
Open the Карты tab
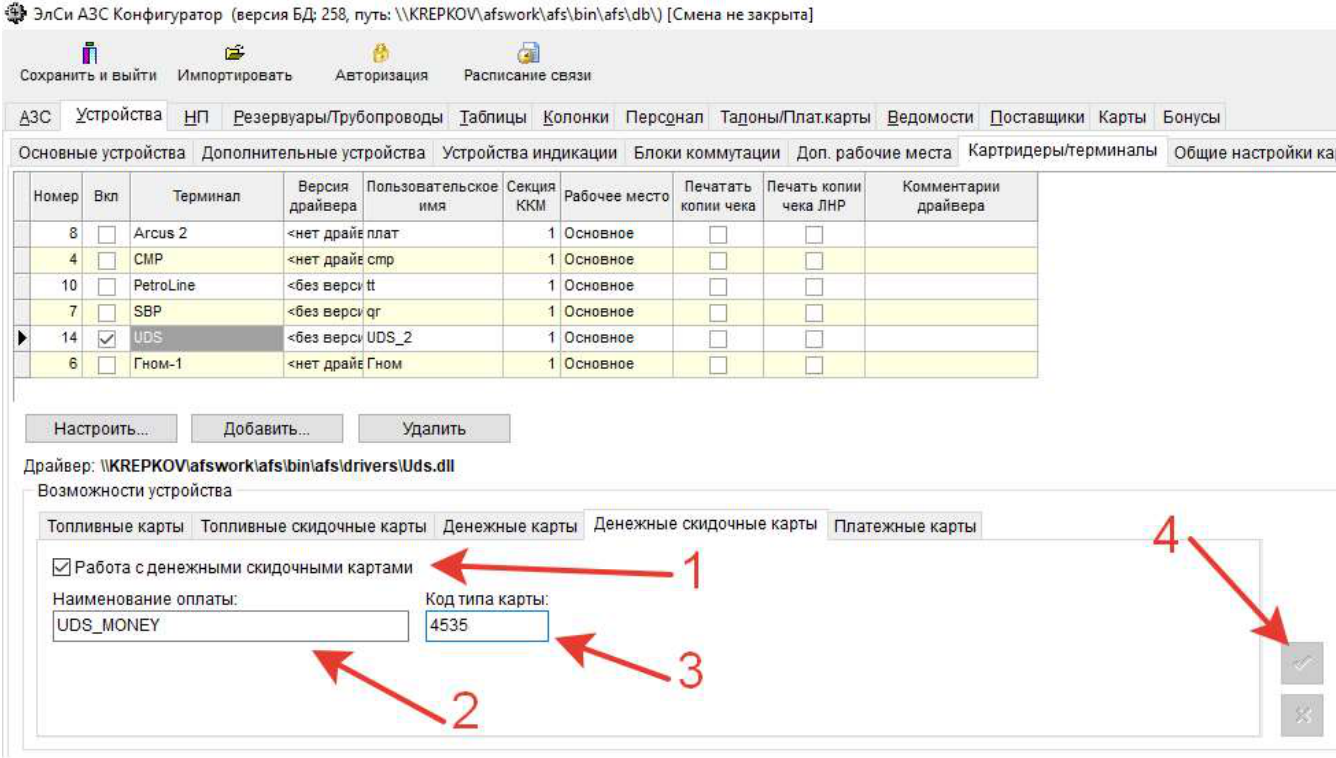(1122, 117)
